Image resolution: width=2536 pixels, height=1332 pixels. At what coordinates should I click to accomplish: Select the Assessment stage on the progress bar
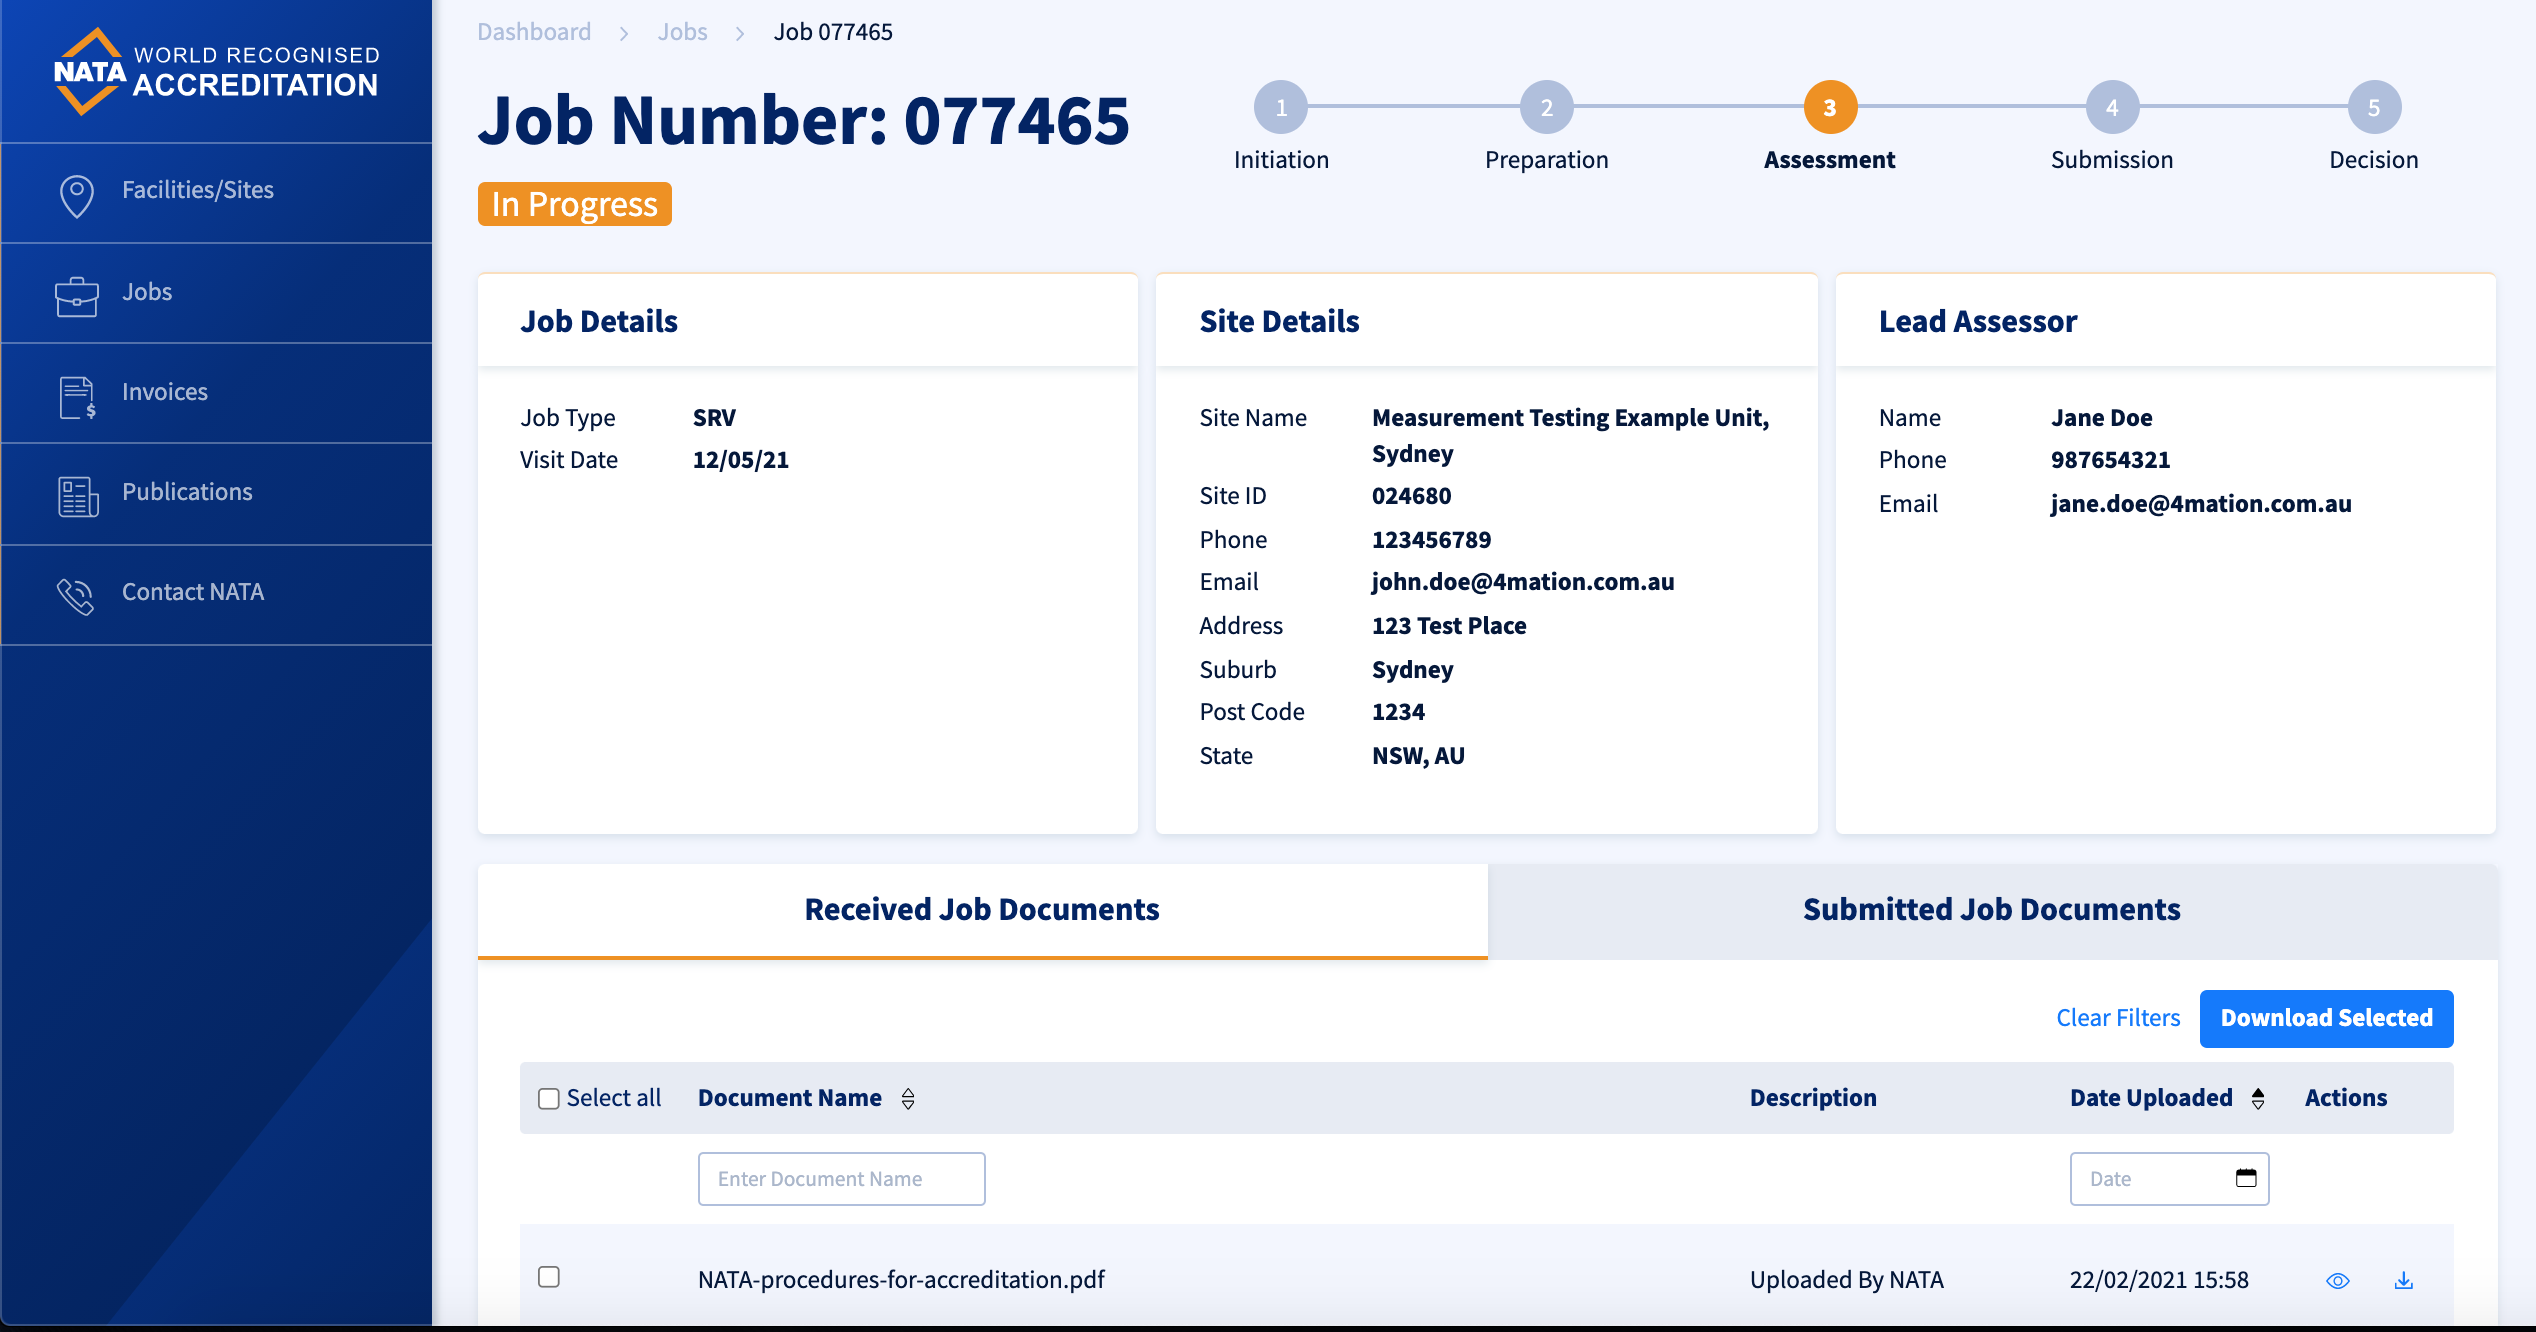pos(1830,108)
